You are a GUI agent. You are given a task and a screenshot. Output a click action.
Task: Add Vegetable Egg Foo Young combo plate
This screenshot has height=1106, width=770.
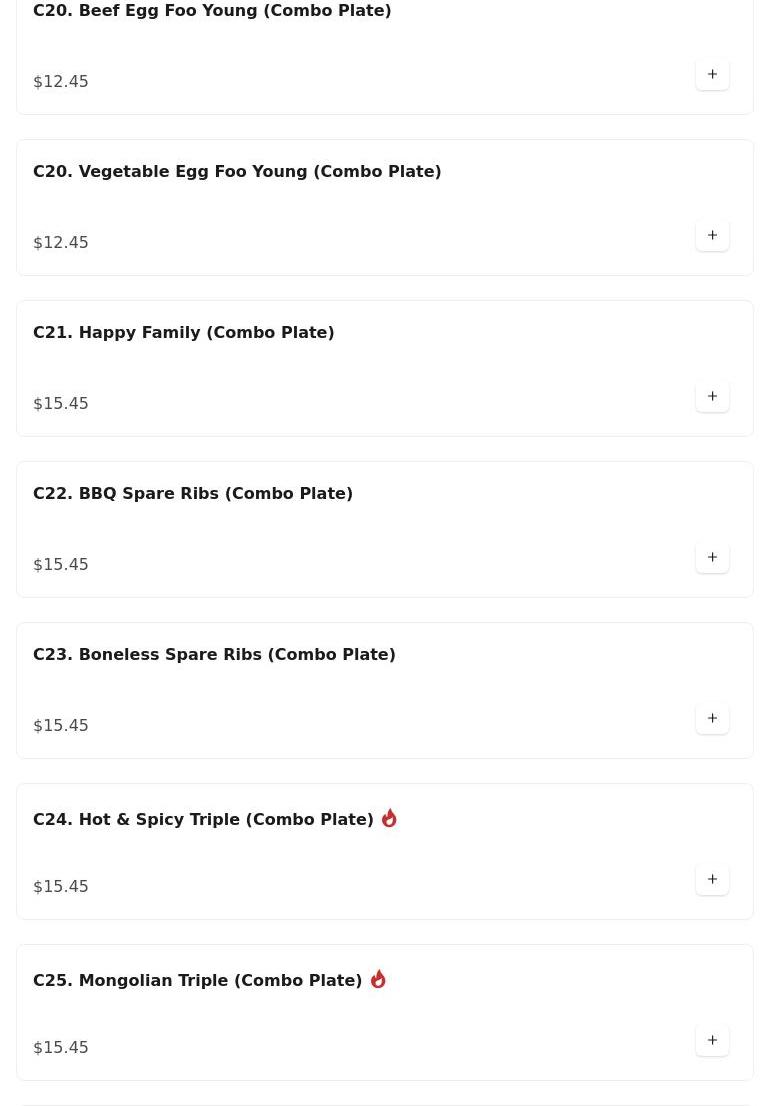(712, 236)
